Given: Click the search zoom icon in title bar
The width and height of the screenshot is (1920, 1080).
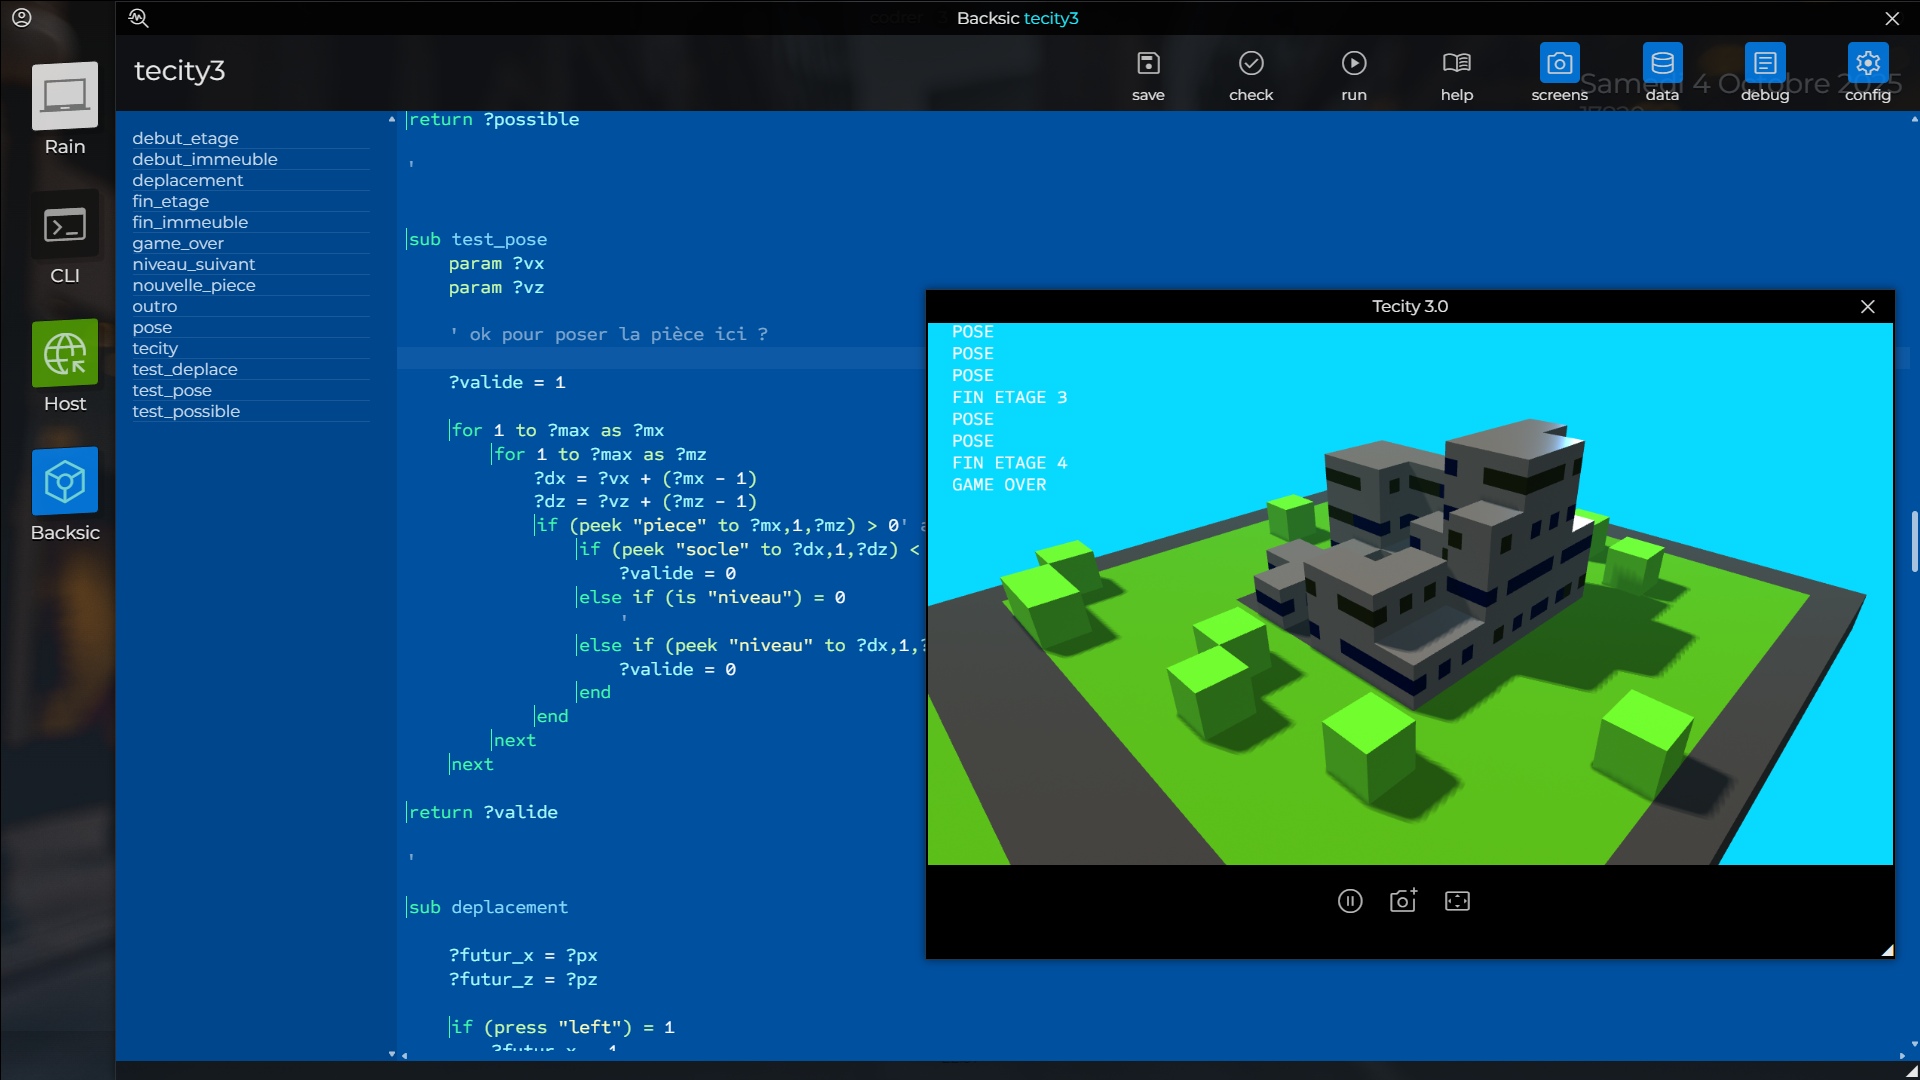Looking at the screenshot, I should (x=138, y=18).
